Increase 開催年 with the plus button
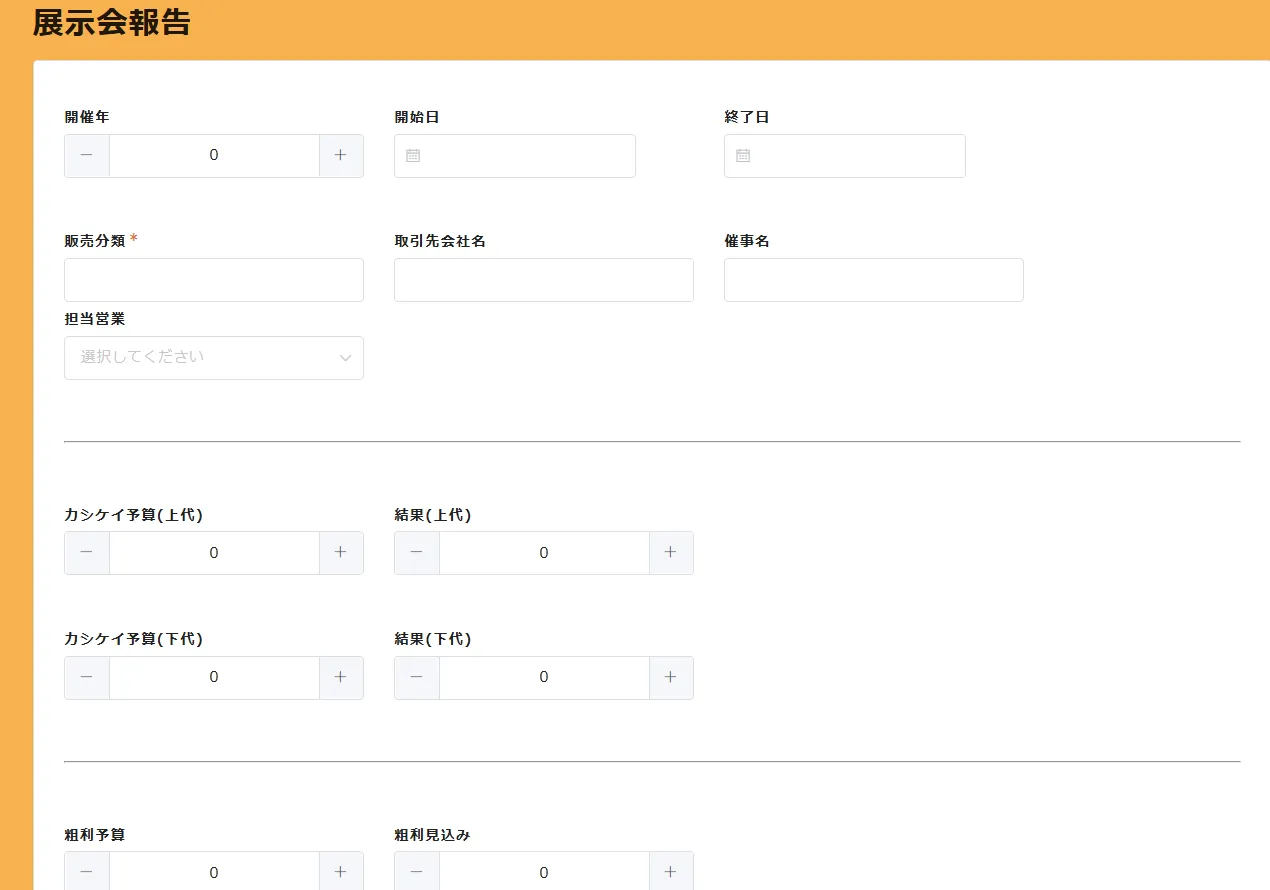 (x=341, y=156)
